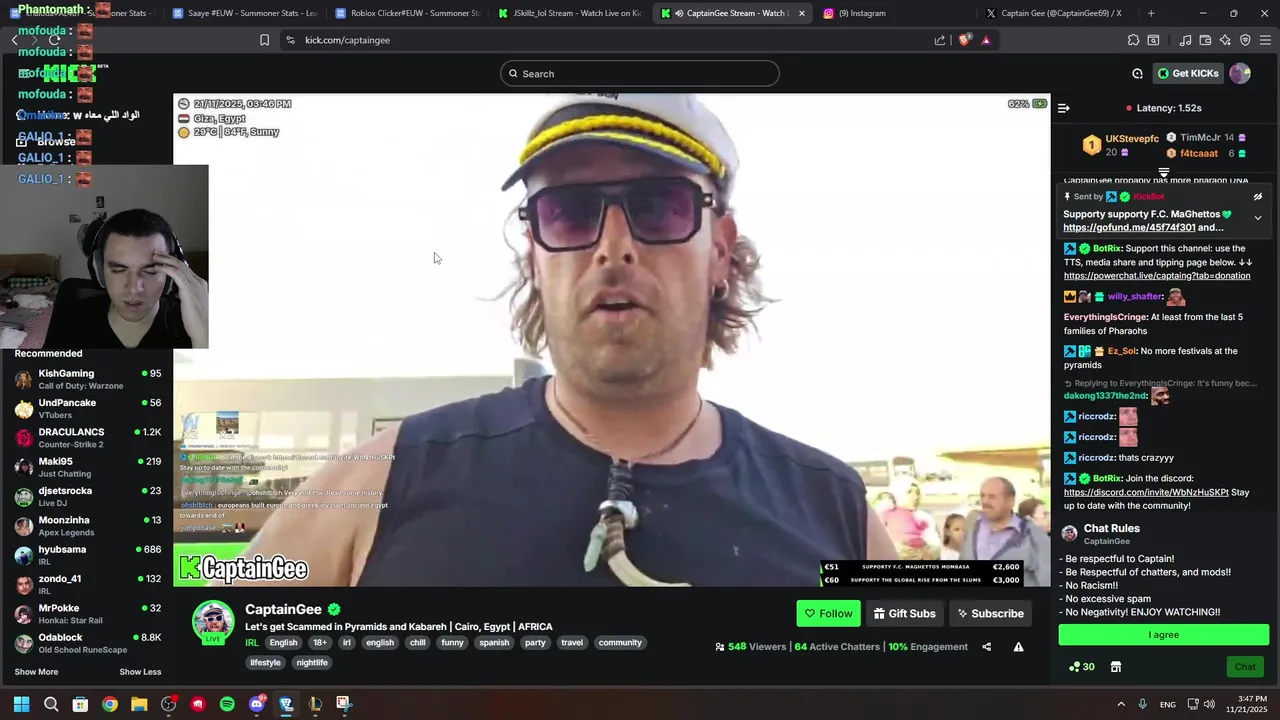The width and height of the screenshot is (1280, 720).
Task: Open recommended channel Maki95
Action: (x=88, y=468)
